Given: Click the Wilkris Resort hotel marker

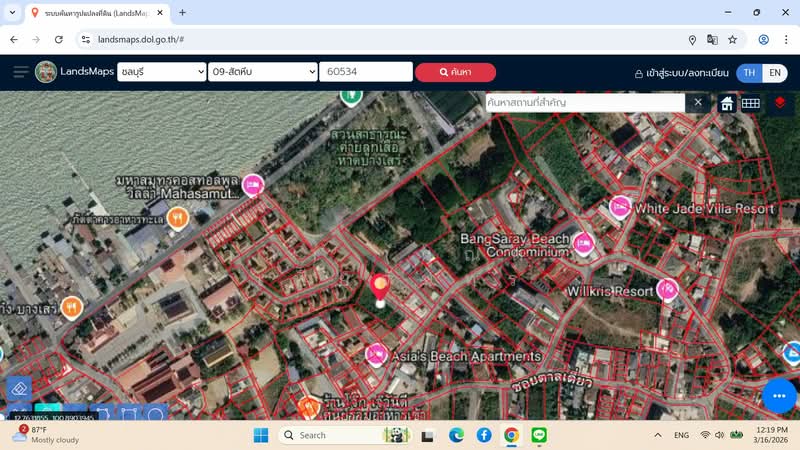Looking at the screenshot, I should tap(667, 290).
